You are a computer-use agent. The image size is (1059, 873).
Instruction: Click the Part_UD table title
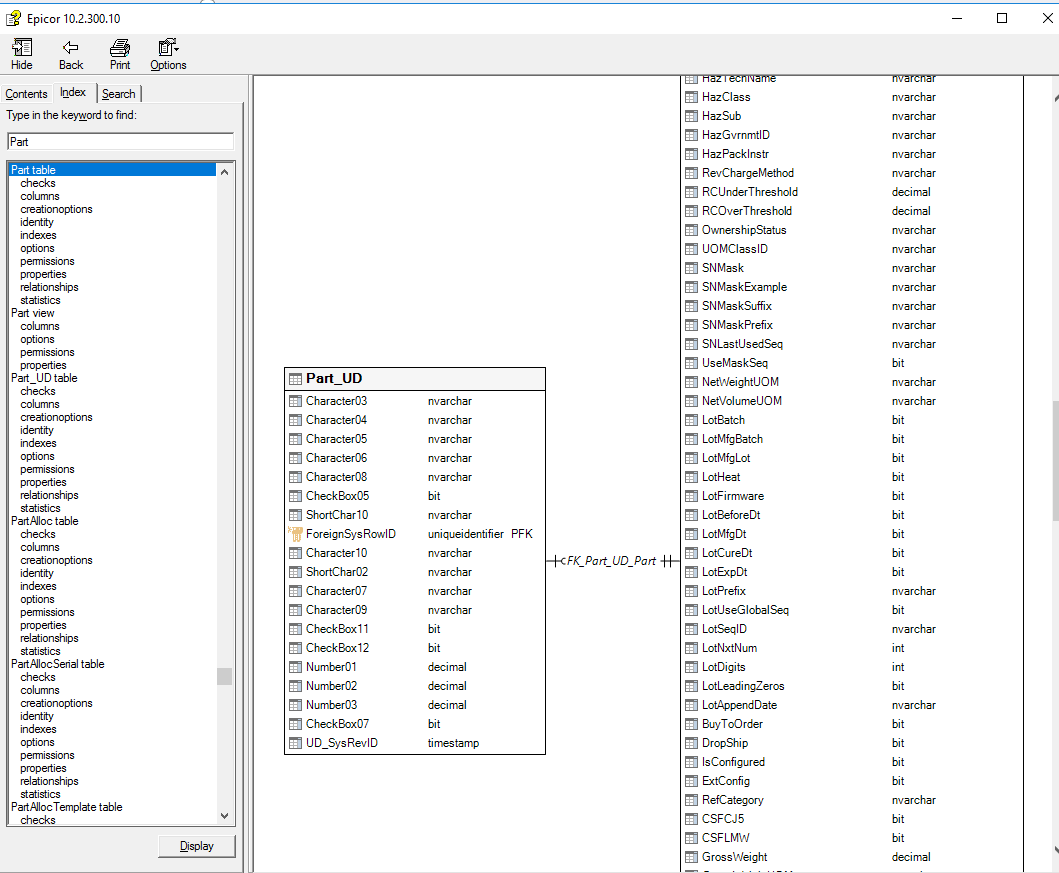[334, 379]
